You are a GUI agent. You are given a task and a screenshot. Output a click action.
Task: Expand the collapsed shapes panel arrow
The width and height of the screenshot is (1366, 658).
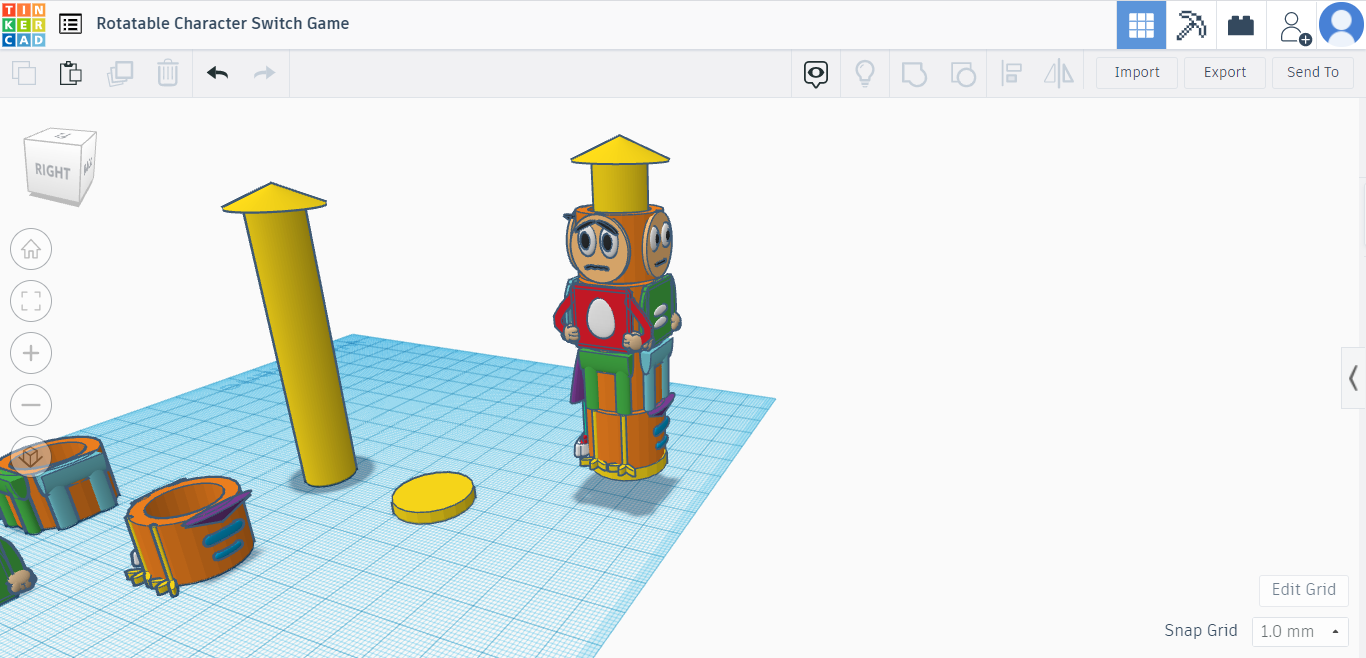click(x=1353, y=378)
